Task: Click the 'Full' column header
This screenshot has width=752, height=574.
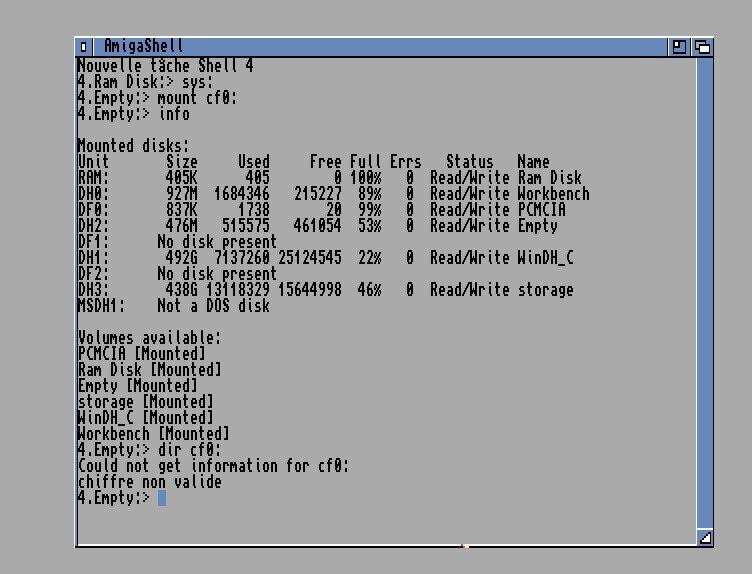Action: (x=365, y=162)
